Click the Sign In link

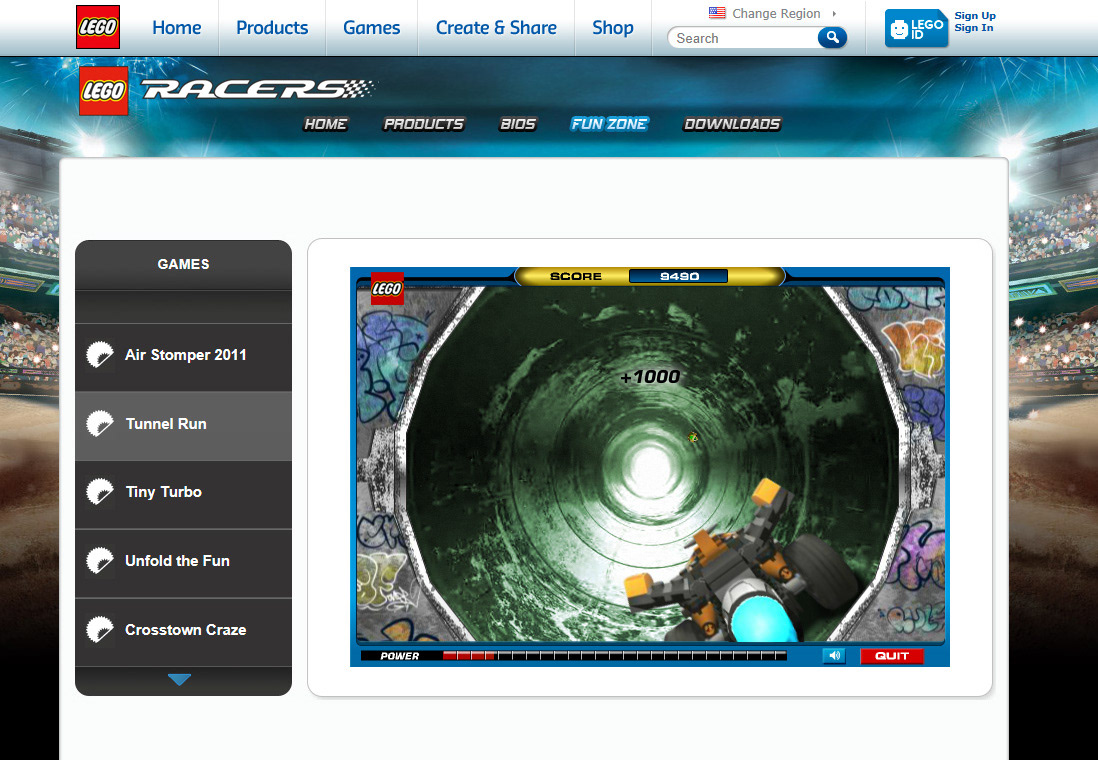coord(973,28)
